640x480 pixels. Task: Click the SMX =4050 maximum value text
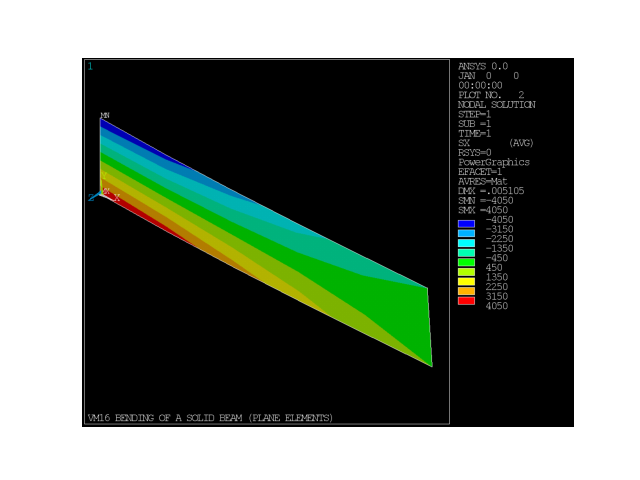(482, 210)
